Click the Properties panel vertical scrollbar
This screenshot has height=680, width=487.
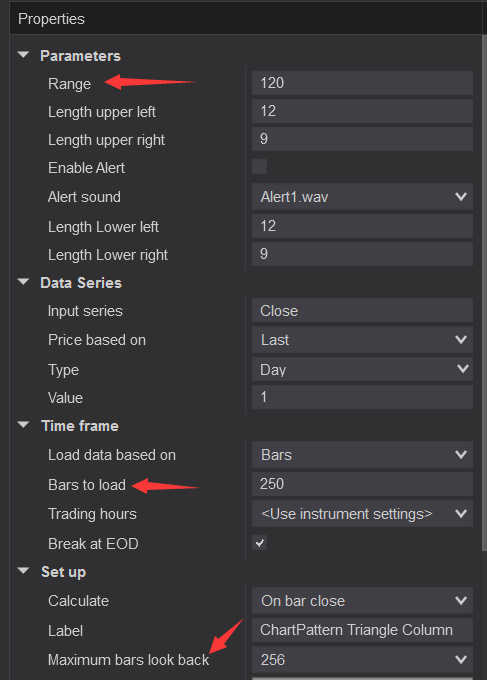[x=484, y=293]
